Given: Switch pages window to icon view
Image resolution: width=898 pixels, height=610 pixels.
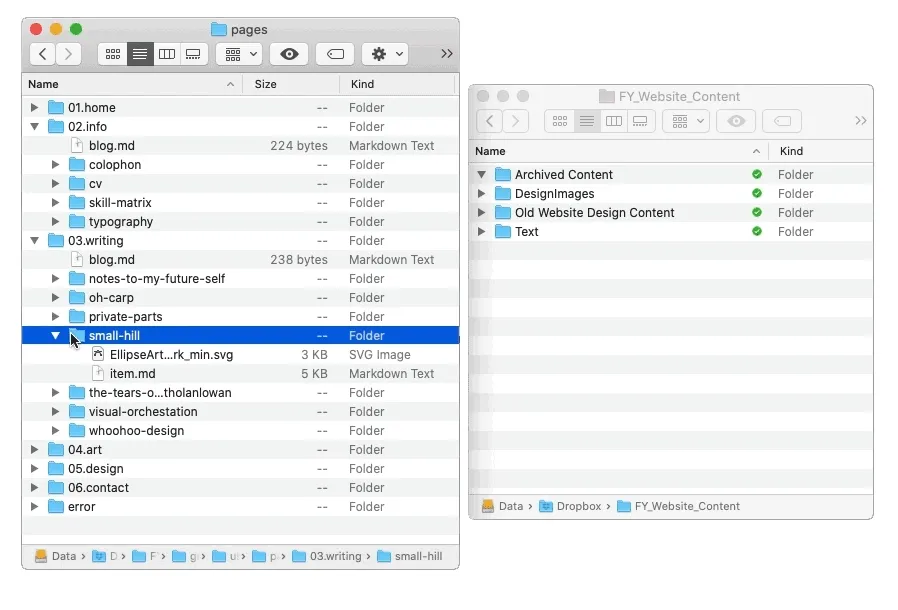Looking at the screenshot, I should (113, 54).
